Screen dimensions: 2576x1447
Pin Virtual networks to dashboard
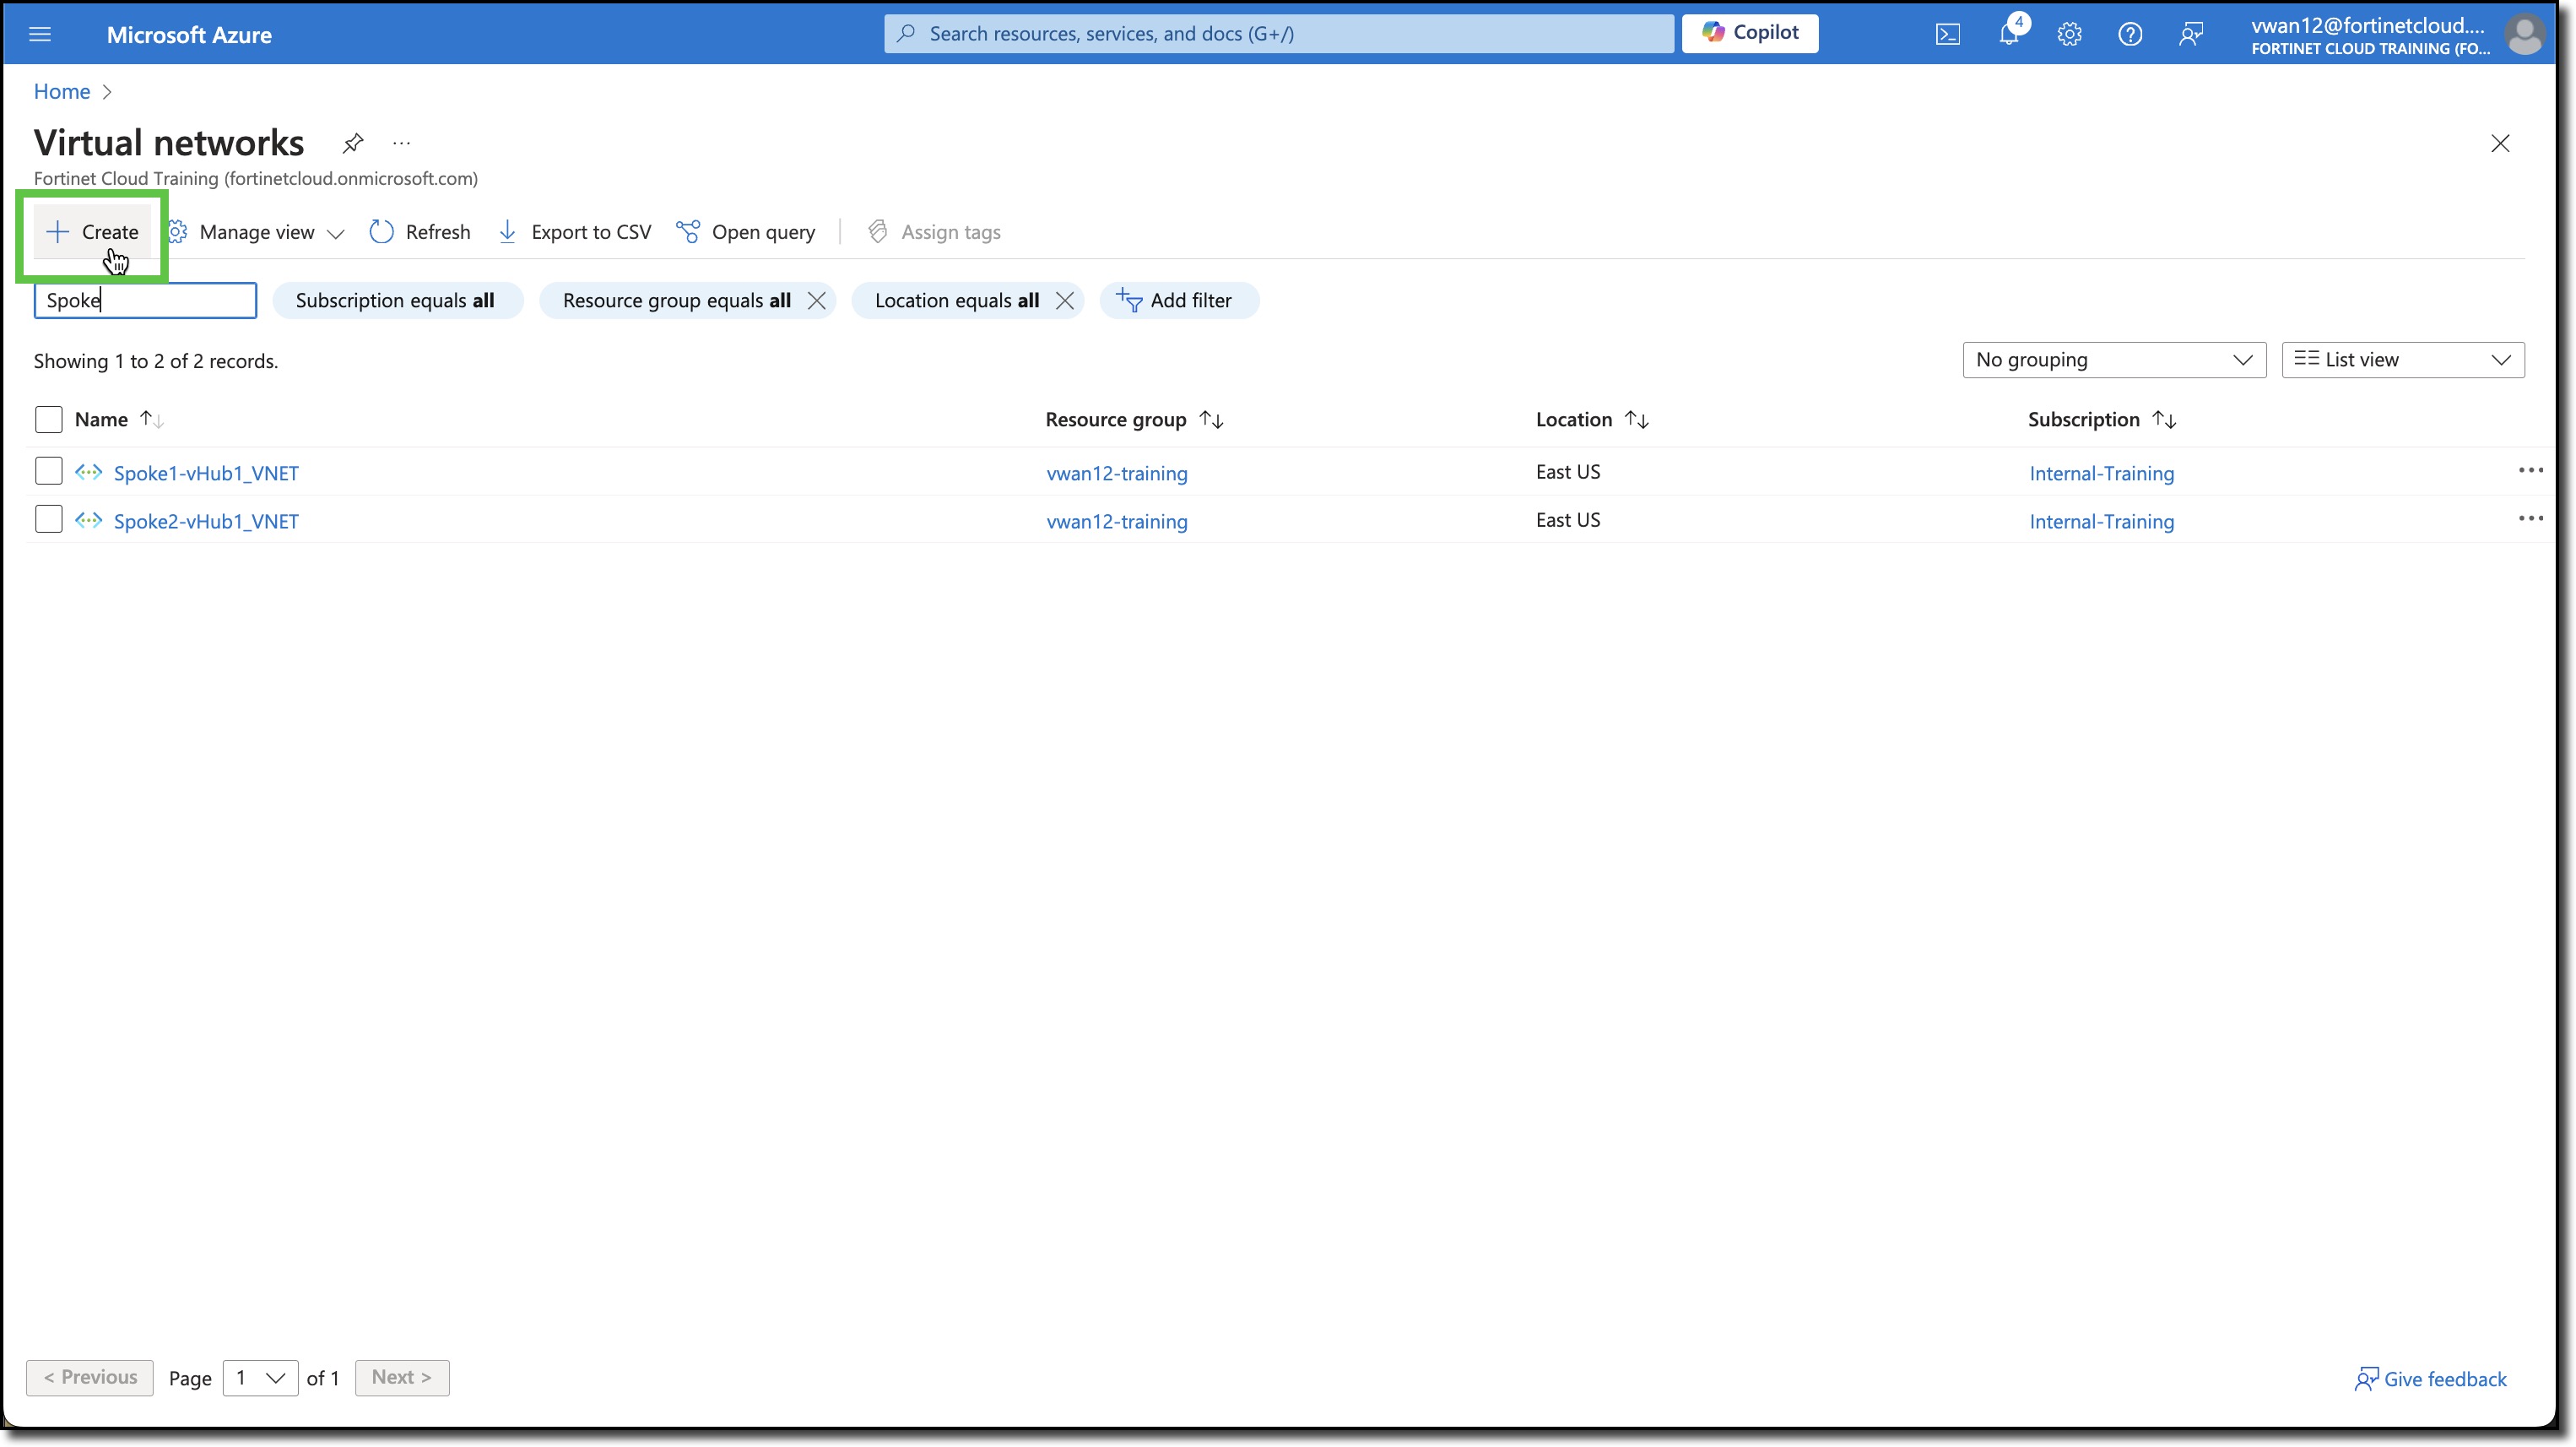pyautogui.click(x=352, y=143)
